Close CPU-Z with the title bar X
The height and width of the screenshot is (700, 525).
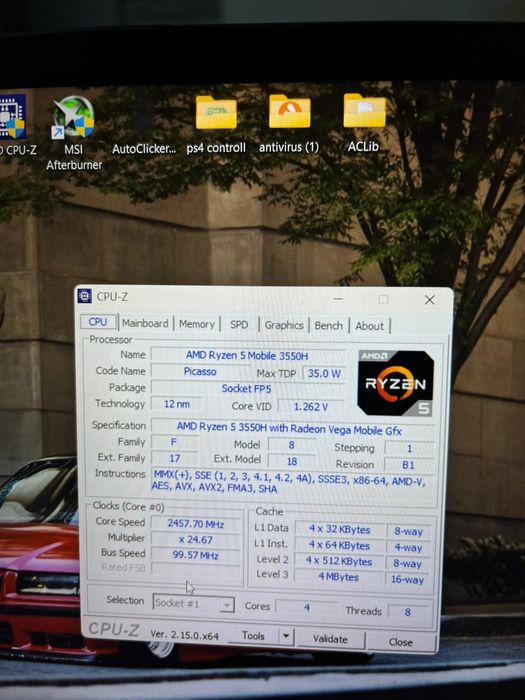429,300
